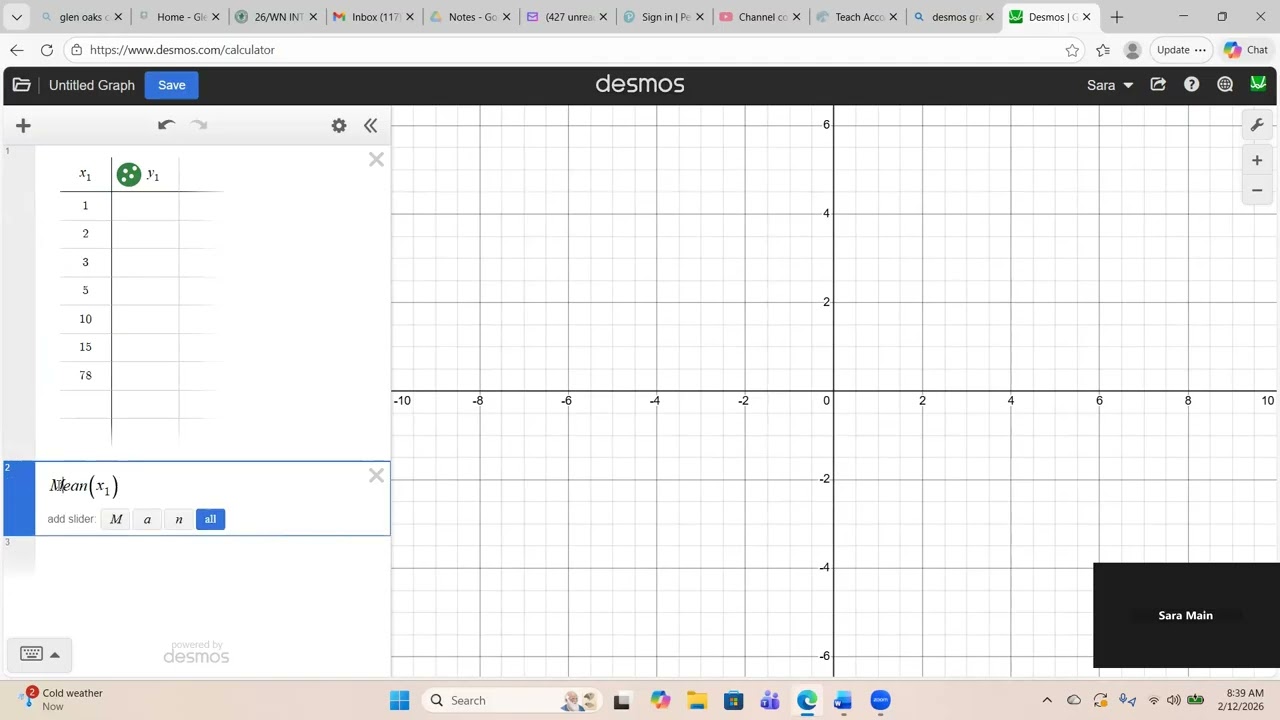Viewport: 1280px width, 720px height.
Task: Click the browser Update button
Action: (x=1181, y=50)
